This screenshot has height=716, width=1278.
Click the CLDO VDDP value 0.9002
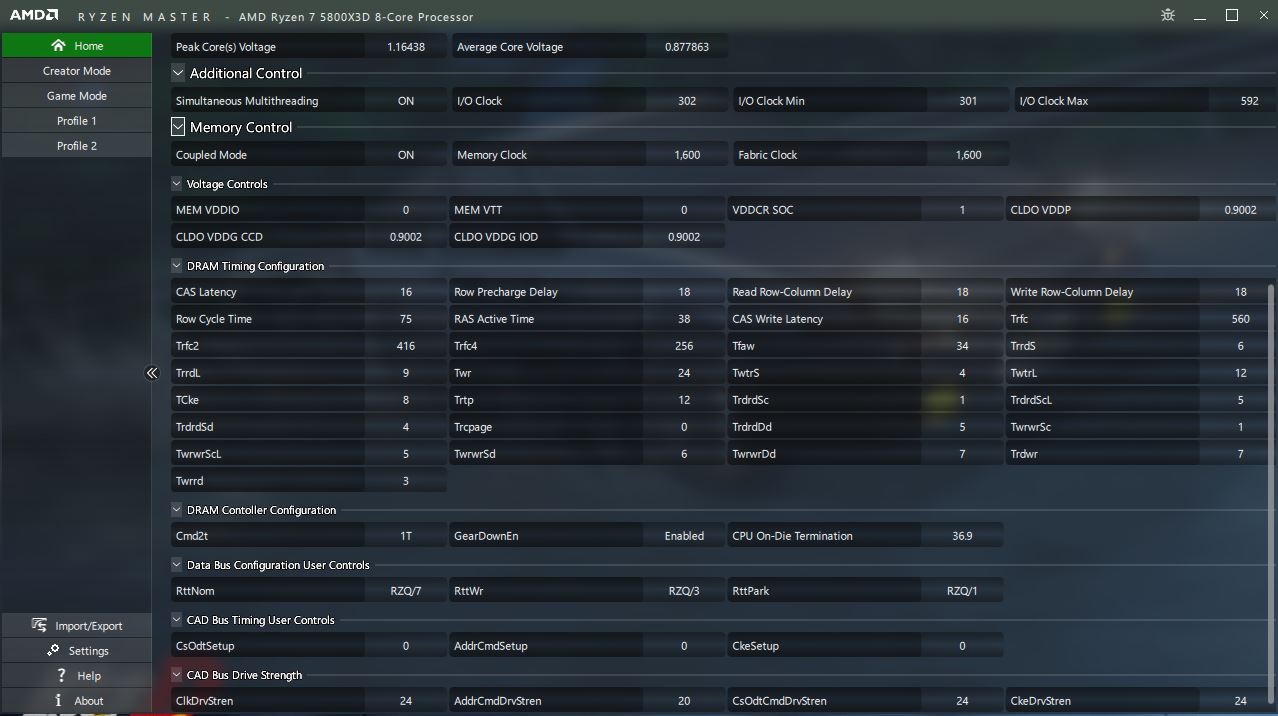[x=1240, y=210]
